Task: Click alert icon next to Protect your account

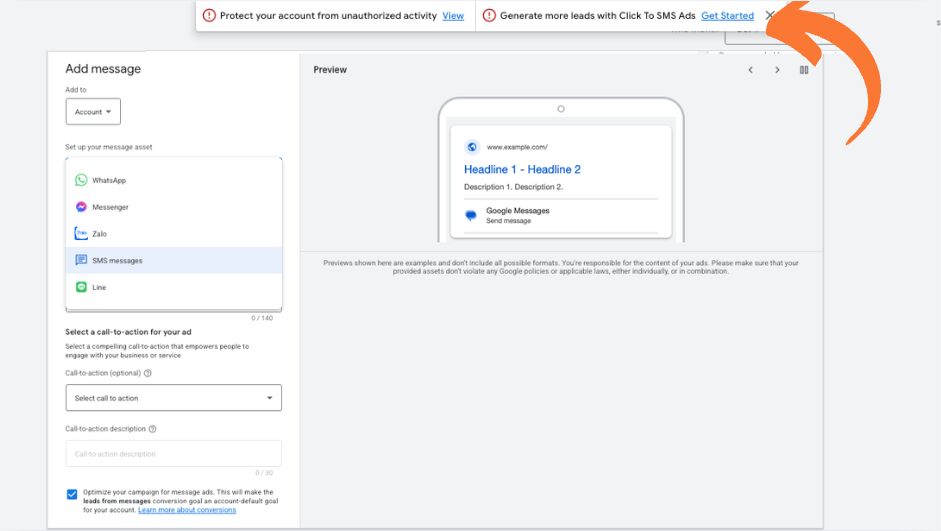Action: point(209,16)
